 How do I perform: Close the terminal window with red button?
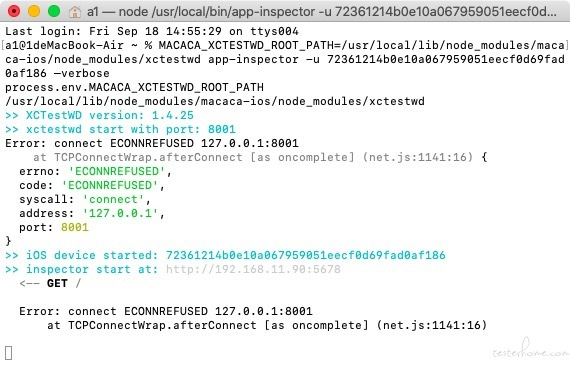tap(14, 11)
